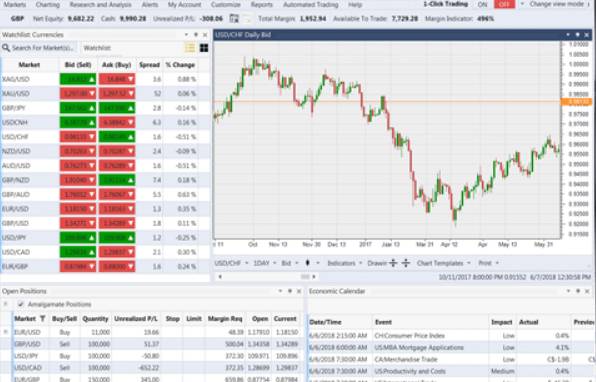Open the Watchlist Currencies panel options arrow
Viewport: 596px width, 382px height.
(x=186, y=35)
